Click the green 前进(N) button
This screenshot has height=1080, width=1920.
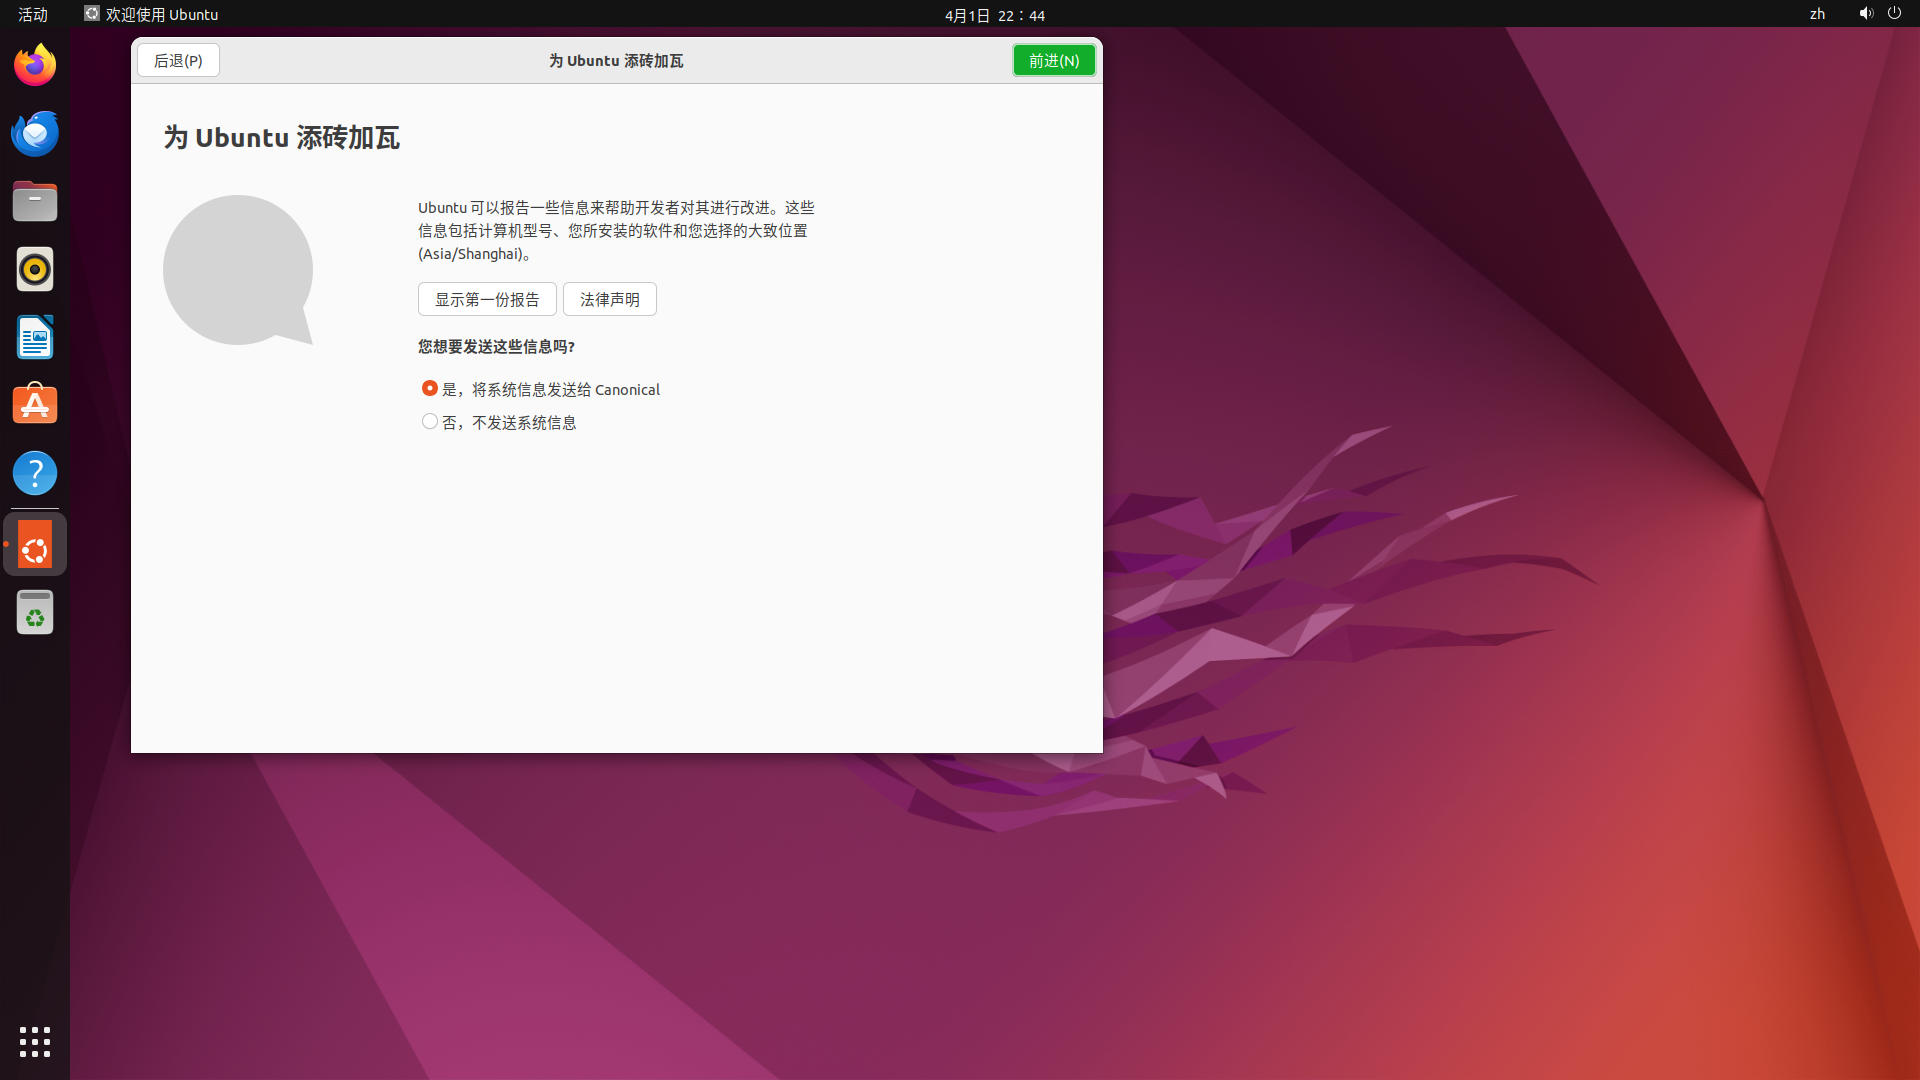pos(1053,61)
